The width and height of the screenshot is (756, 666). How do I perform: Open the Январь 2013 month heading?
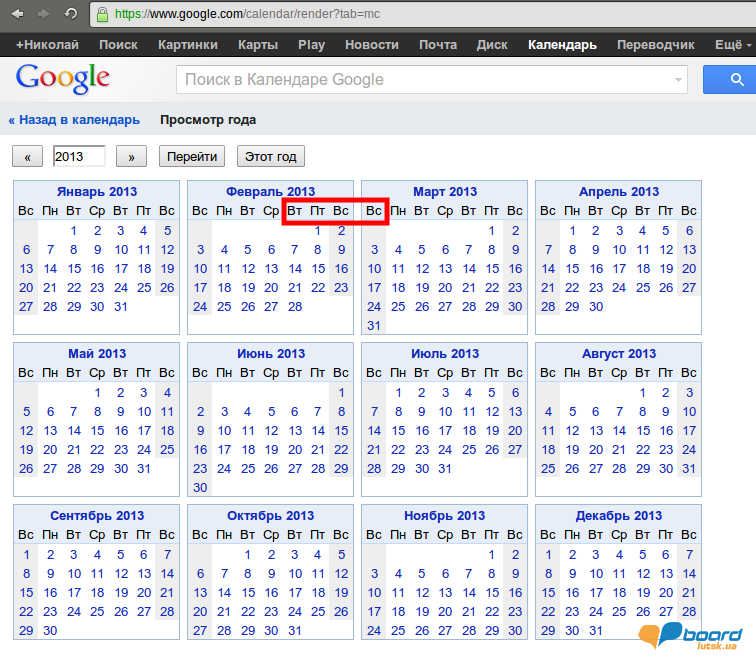pos(97,191)
